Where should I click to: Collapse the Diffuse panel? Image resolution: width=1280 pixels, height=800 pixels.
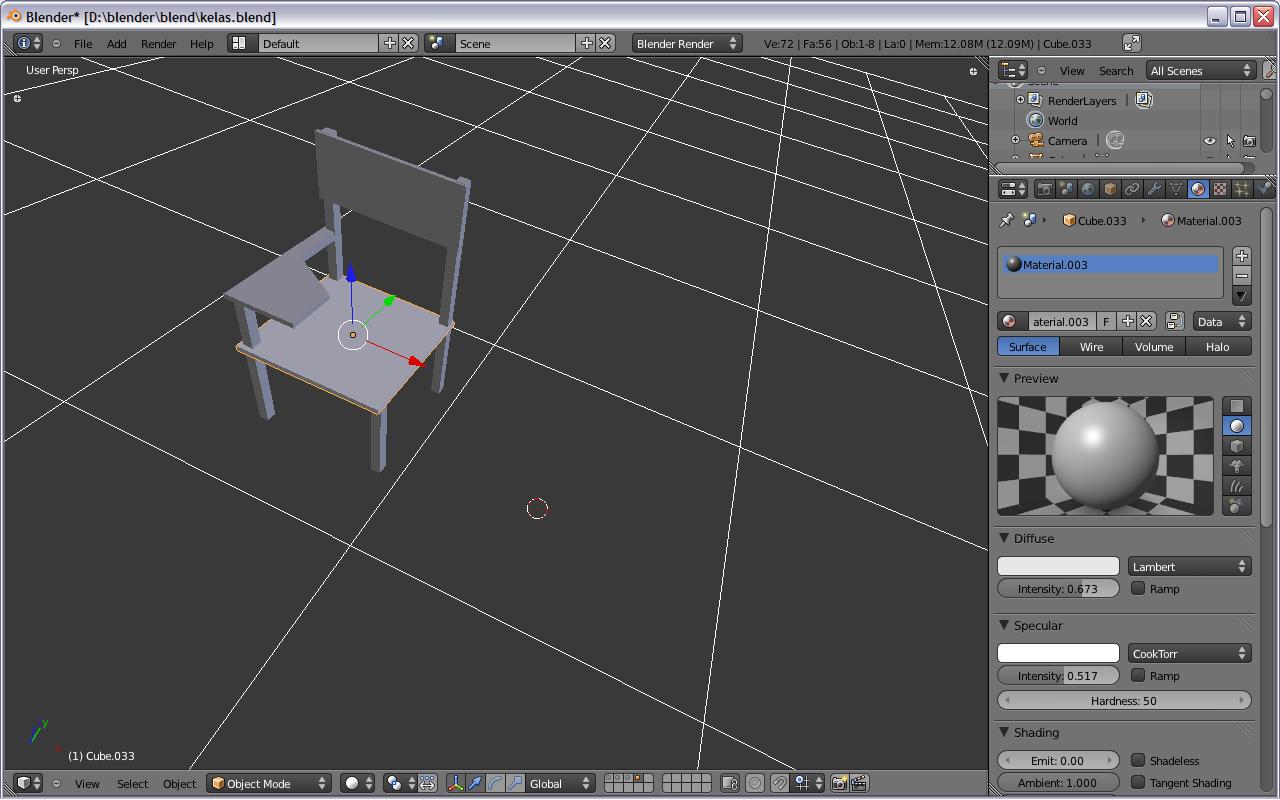[x=1004, y=538]
